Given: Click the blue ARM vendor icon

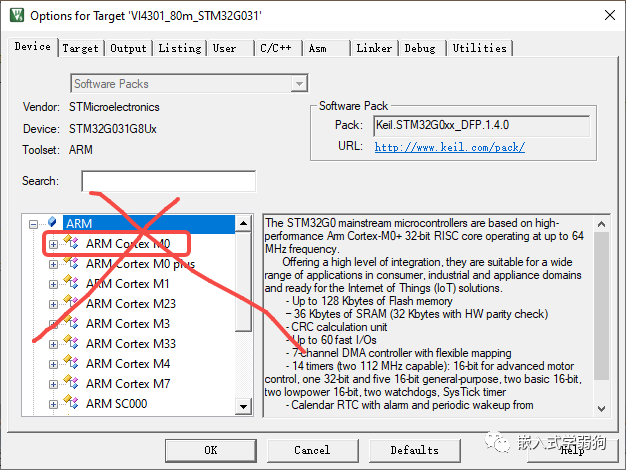Looking at the screenshot, I should pos(52,222).
